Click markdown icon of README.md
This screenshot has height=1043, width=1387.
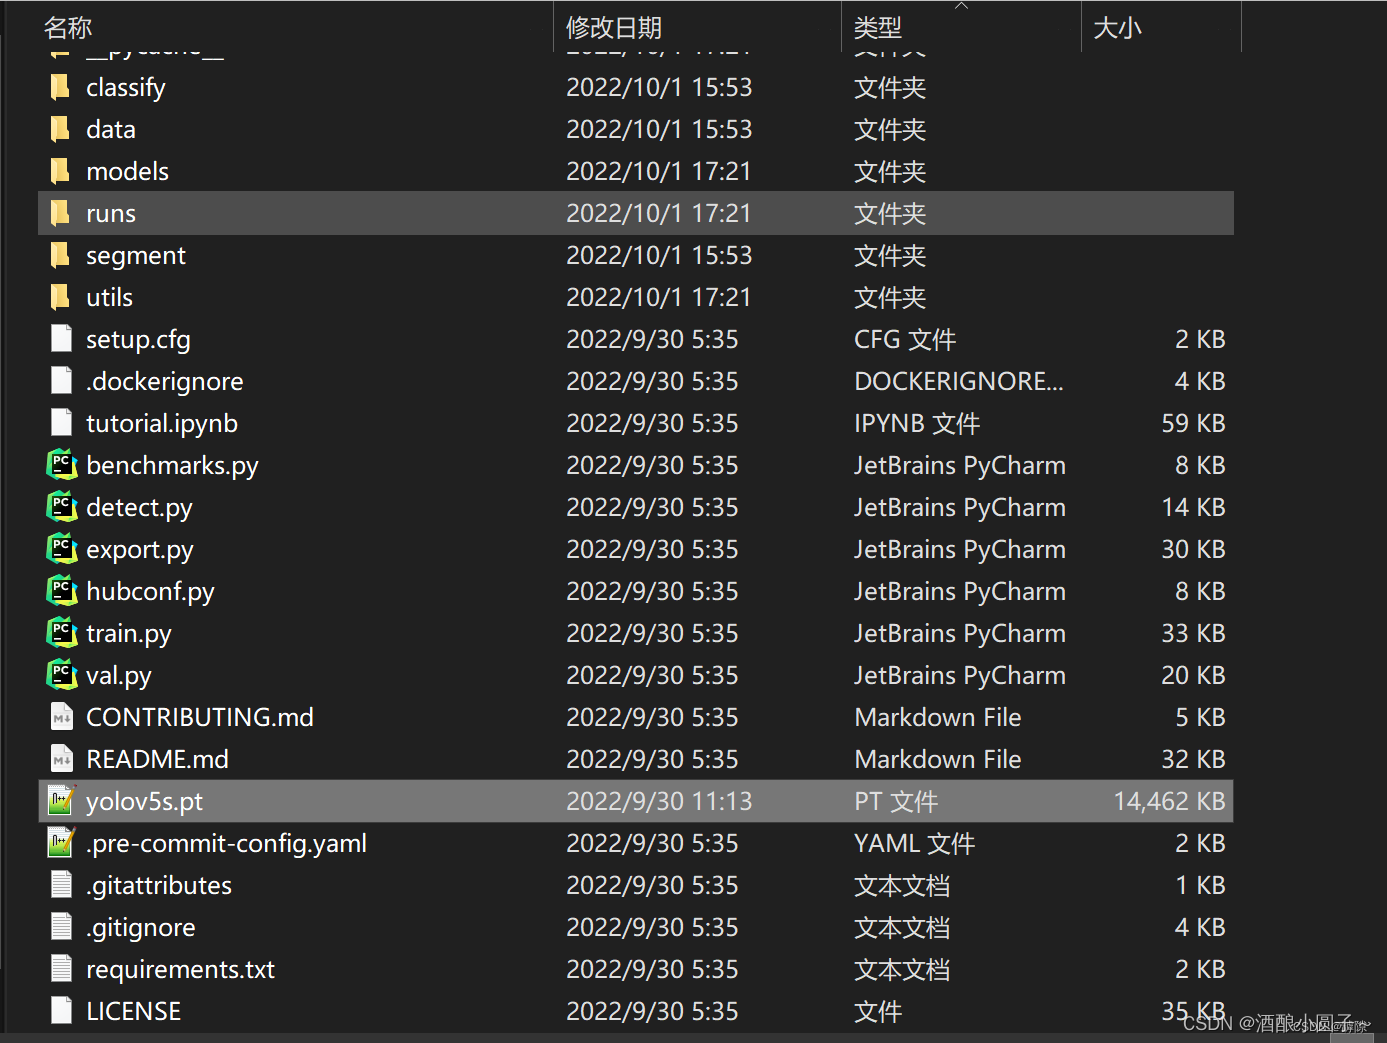[61, 759]
